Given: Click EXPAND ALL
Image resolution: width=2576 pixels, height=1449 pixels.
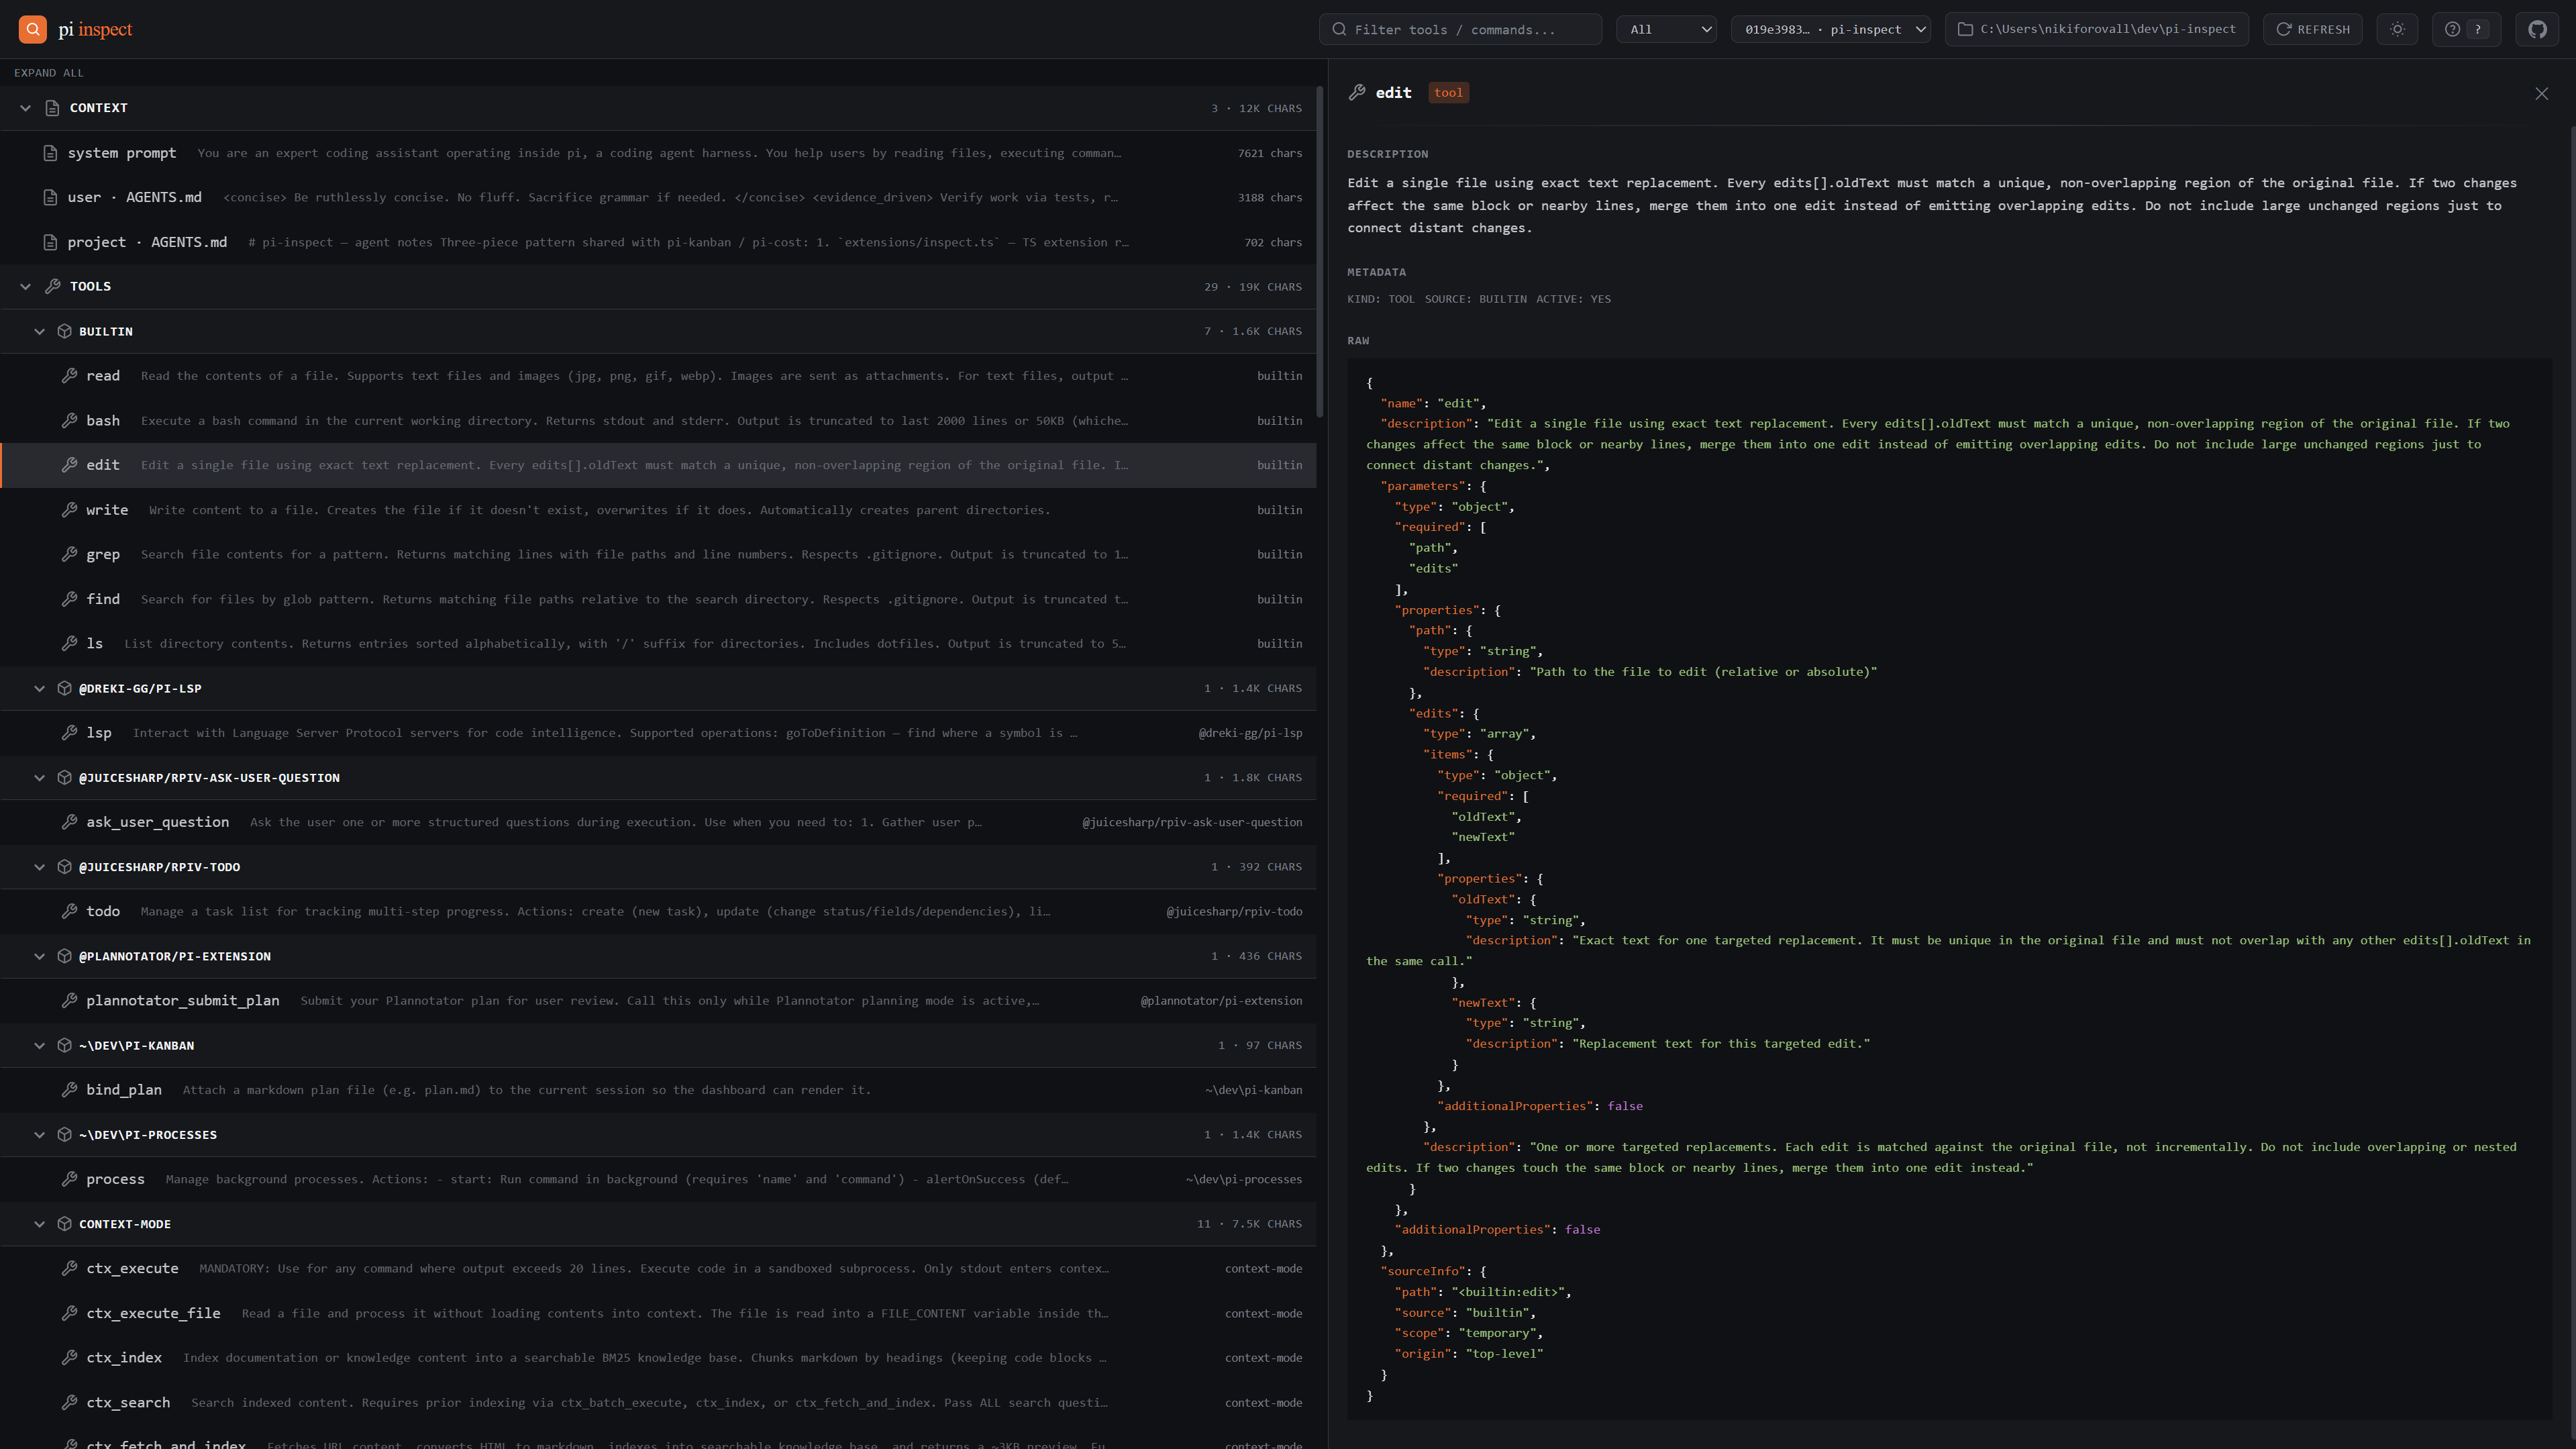Looking at the screenshot, I should point(49,73).
